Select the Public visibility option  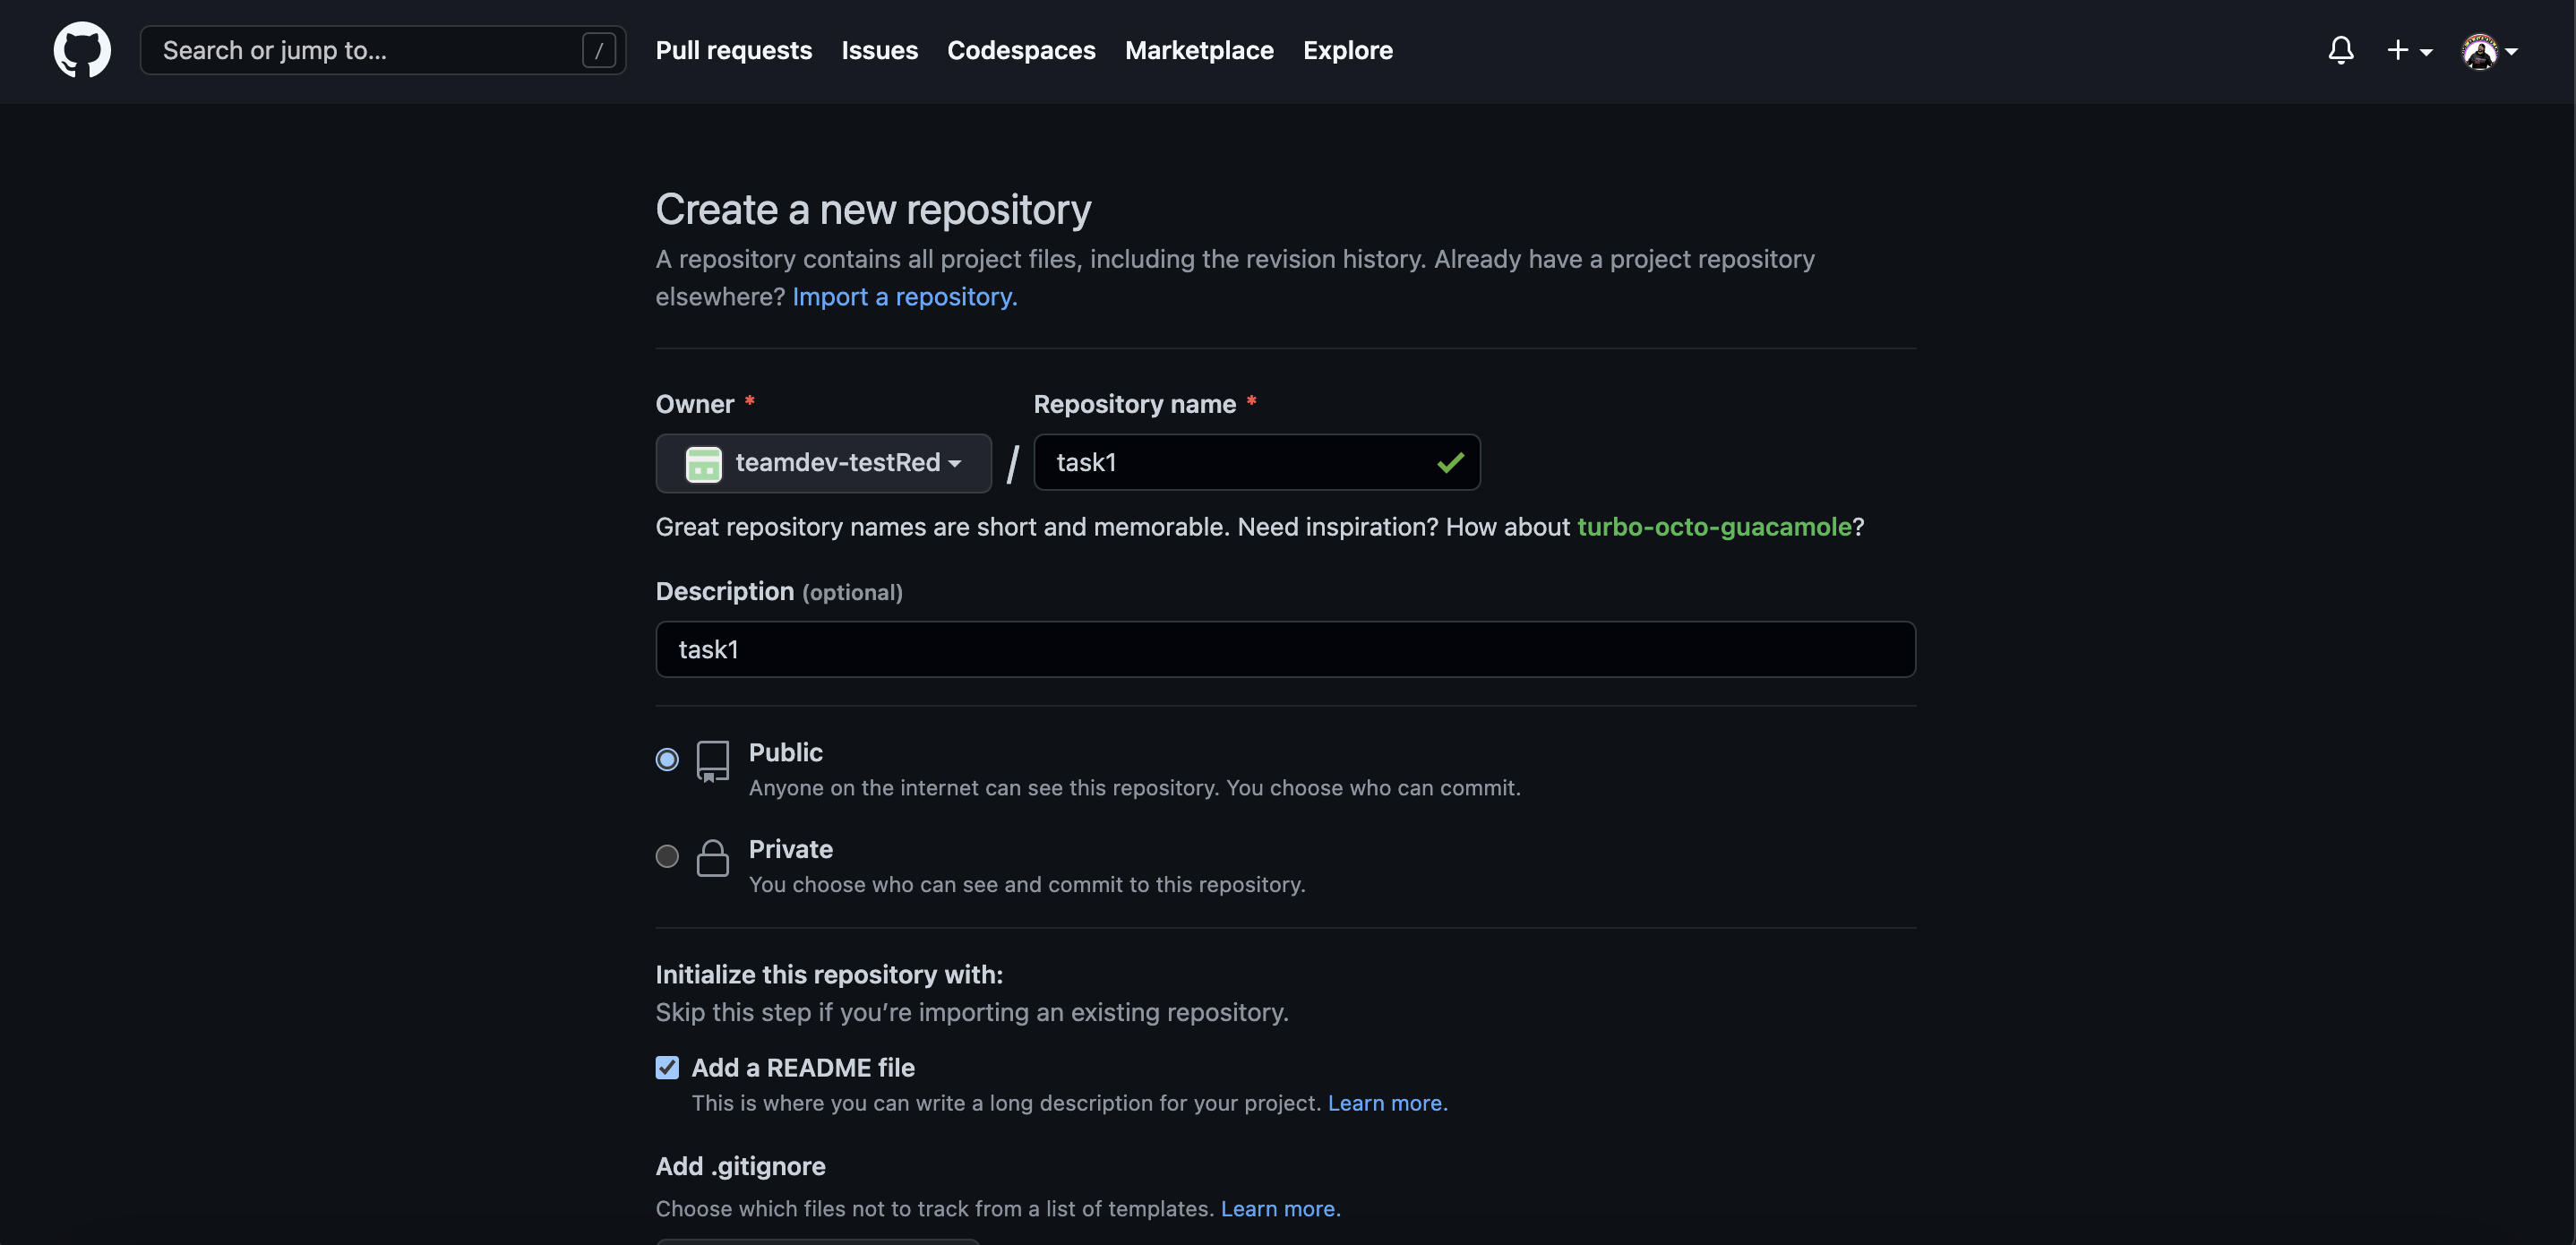666,759
